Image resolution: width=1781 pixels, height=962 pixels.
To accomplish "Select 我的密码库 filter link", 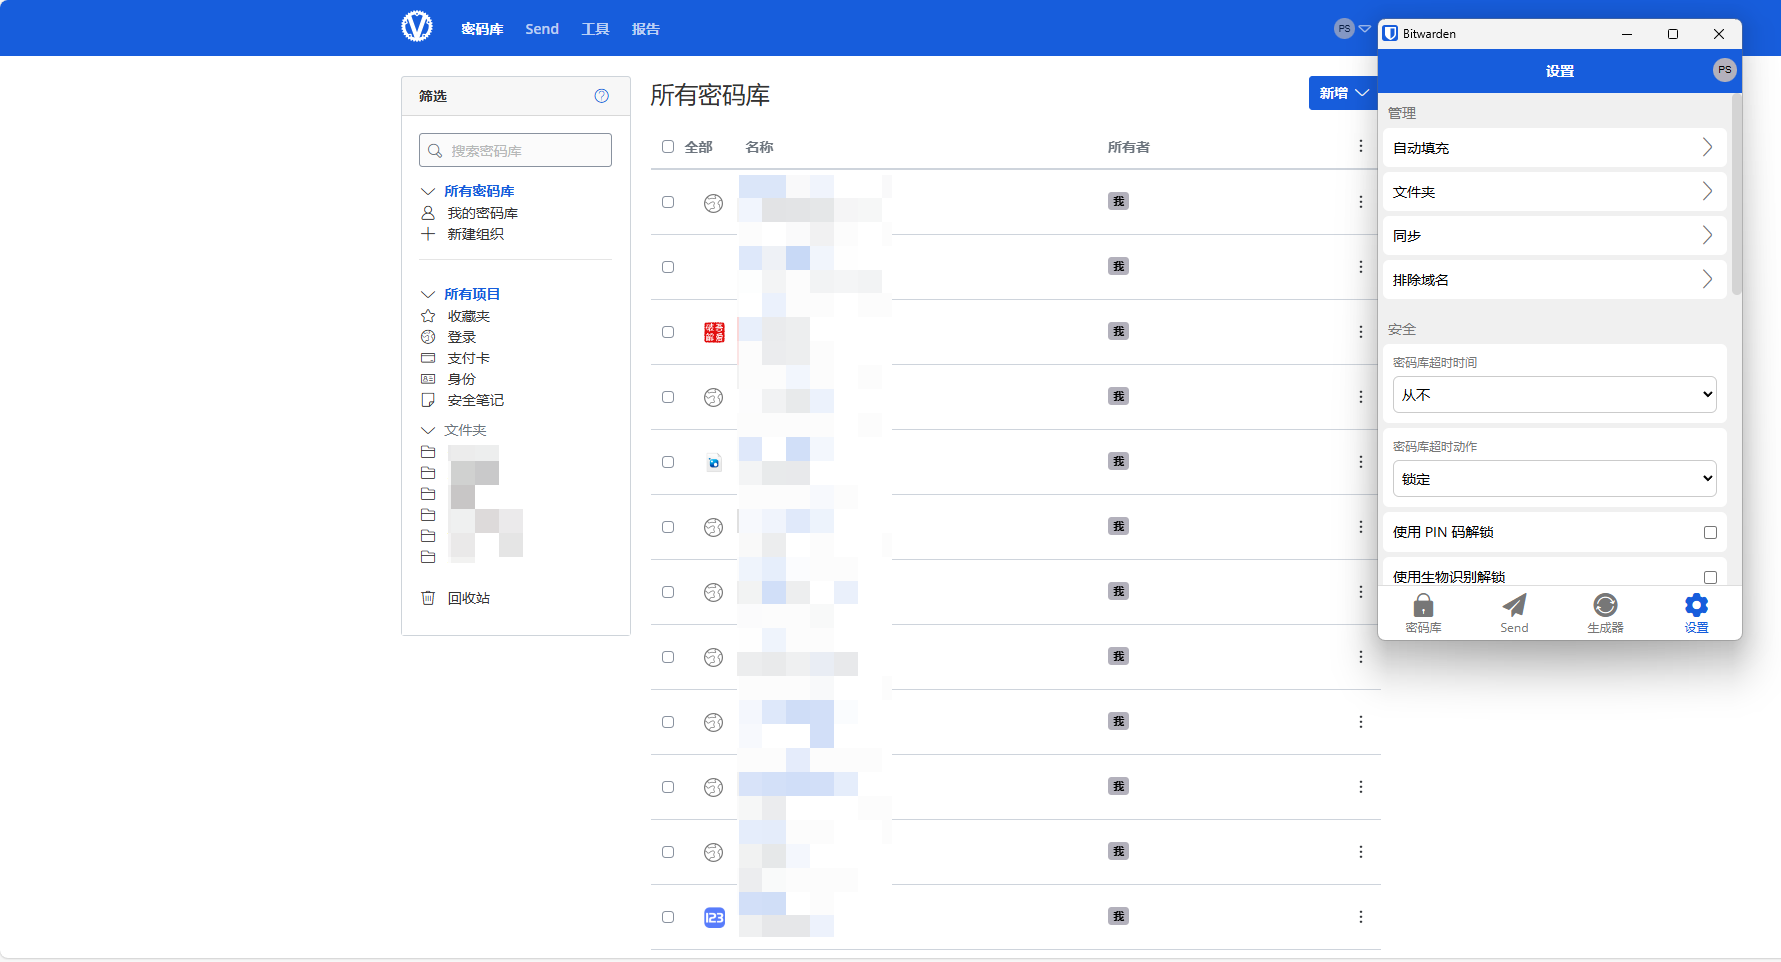I will 482,213.
